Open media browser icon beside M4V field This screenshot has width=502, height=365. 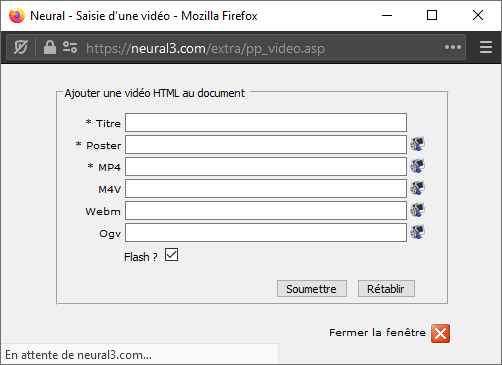(x=417, y=188)
